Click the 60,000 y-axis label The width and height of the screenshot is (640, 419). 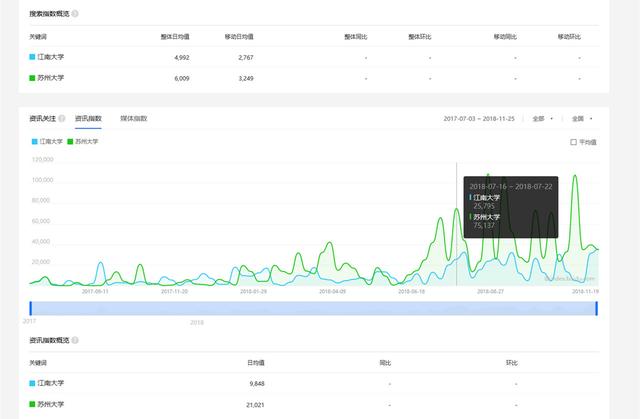pyautogui.click(x=41, y=221)
